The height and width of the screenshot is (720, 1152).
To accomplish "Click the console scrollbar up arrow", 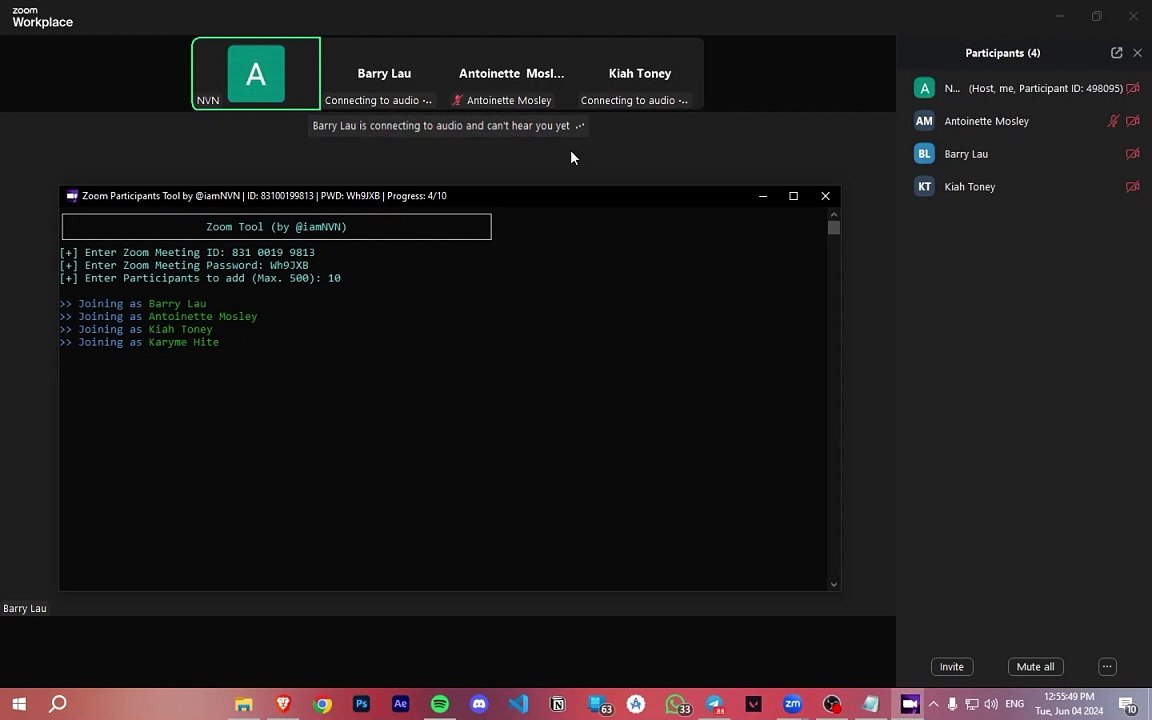I will click(833, 215).
